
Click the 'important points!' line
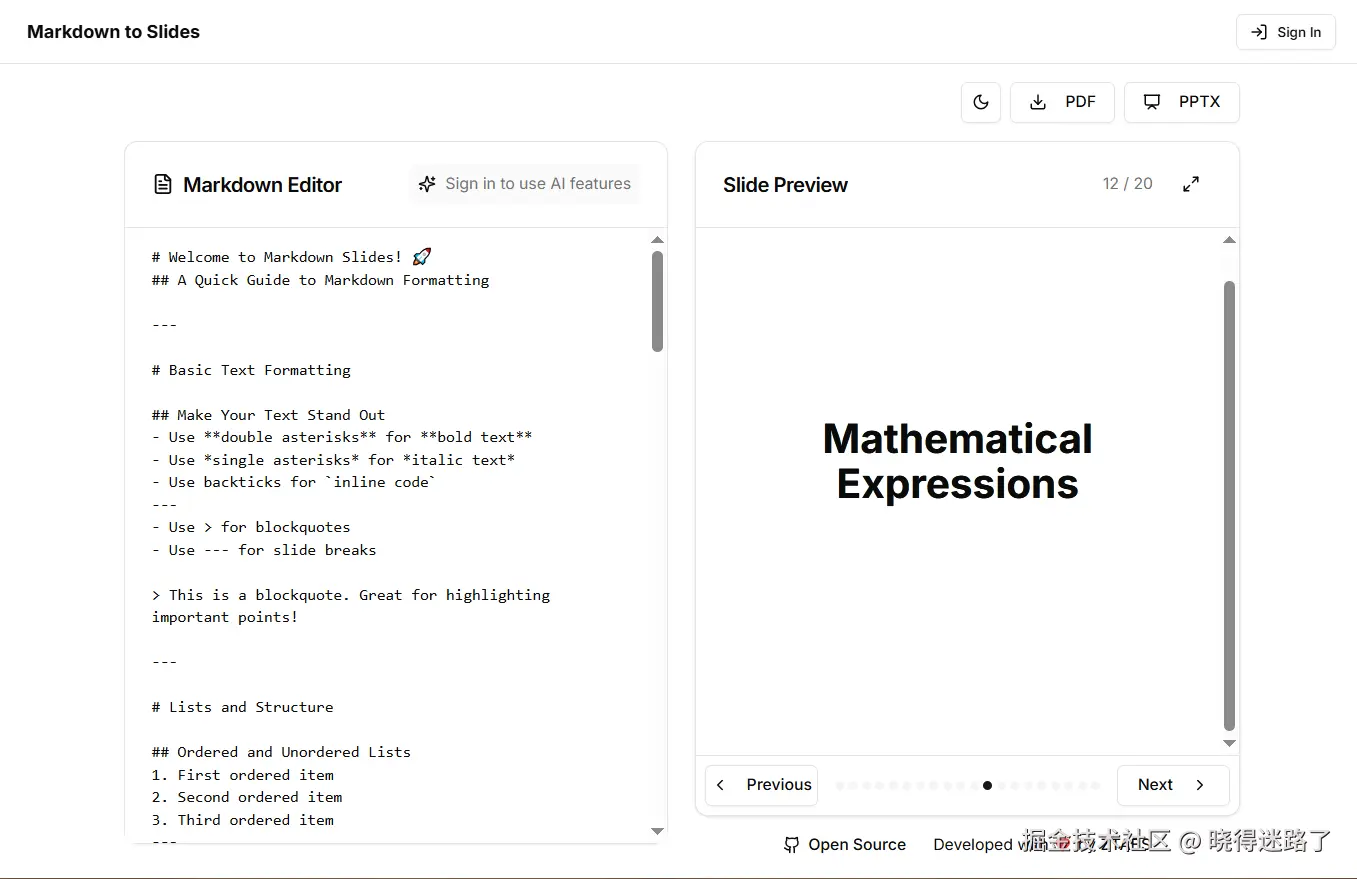[x=225, y=617]
